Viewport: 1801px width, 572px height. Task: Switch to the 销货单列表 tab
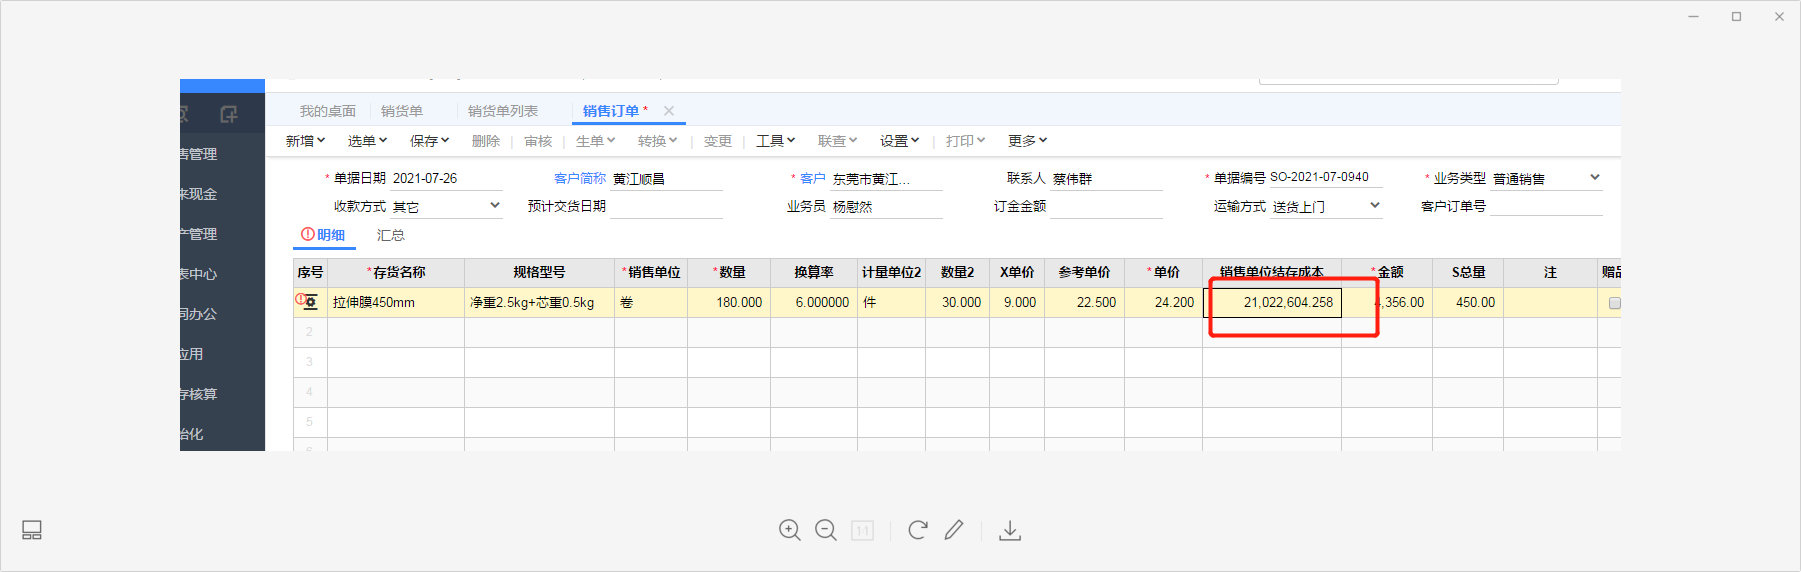pos(503,111)
